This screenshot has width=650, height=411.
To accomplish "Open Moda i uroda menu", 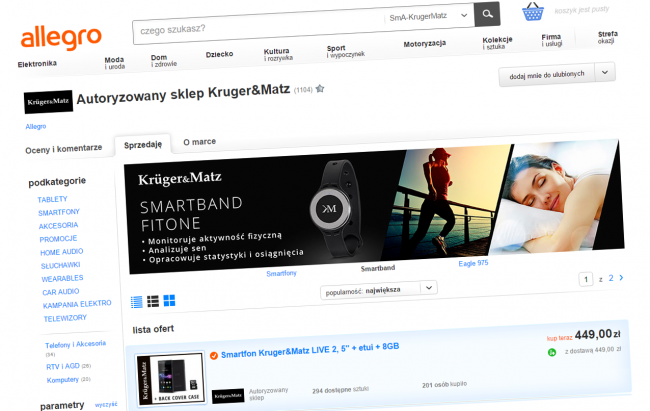I will pos(114,63).
